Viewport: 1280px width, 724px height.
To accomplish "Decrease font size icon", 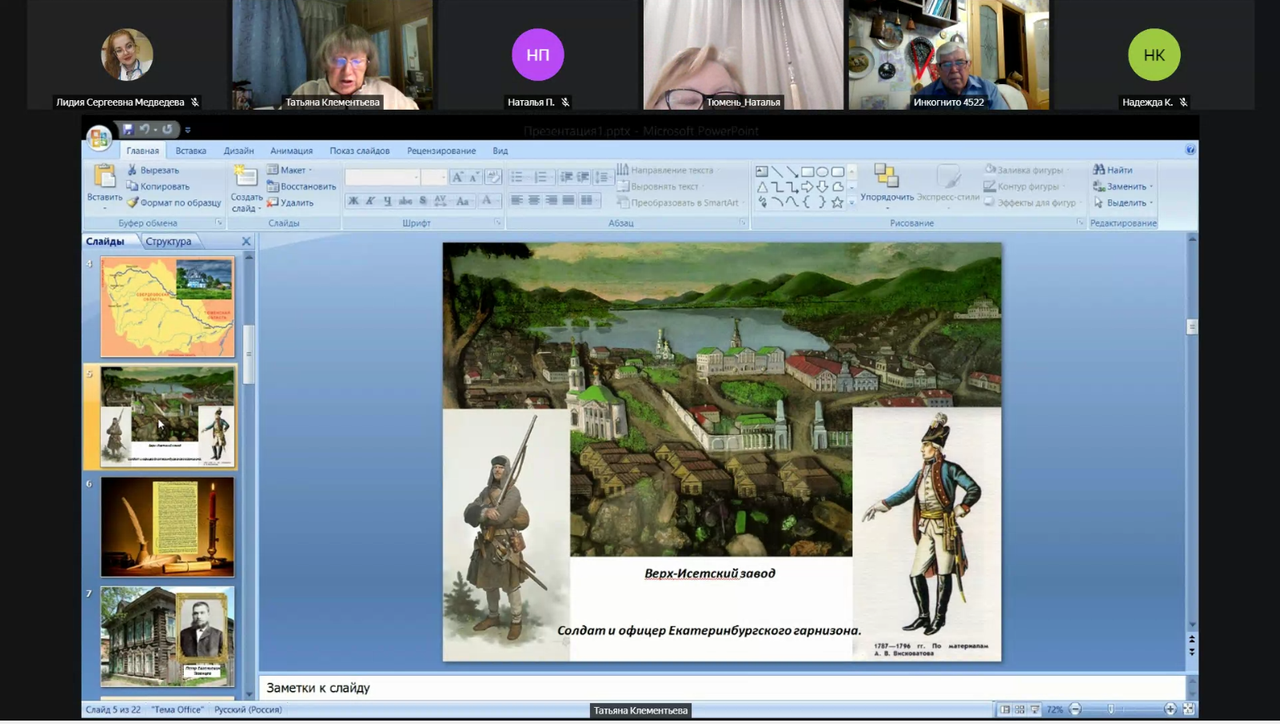I will 473,177.
